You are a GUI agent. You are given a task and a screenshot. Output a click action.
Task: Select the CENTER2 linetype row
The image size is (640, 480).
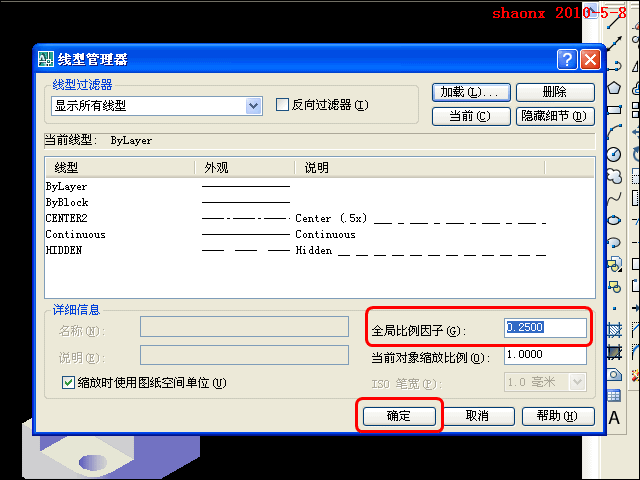click(x=320, y=218)
